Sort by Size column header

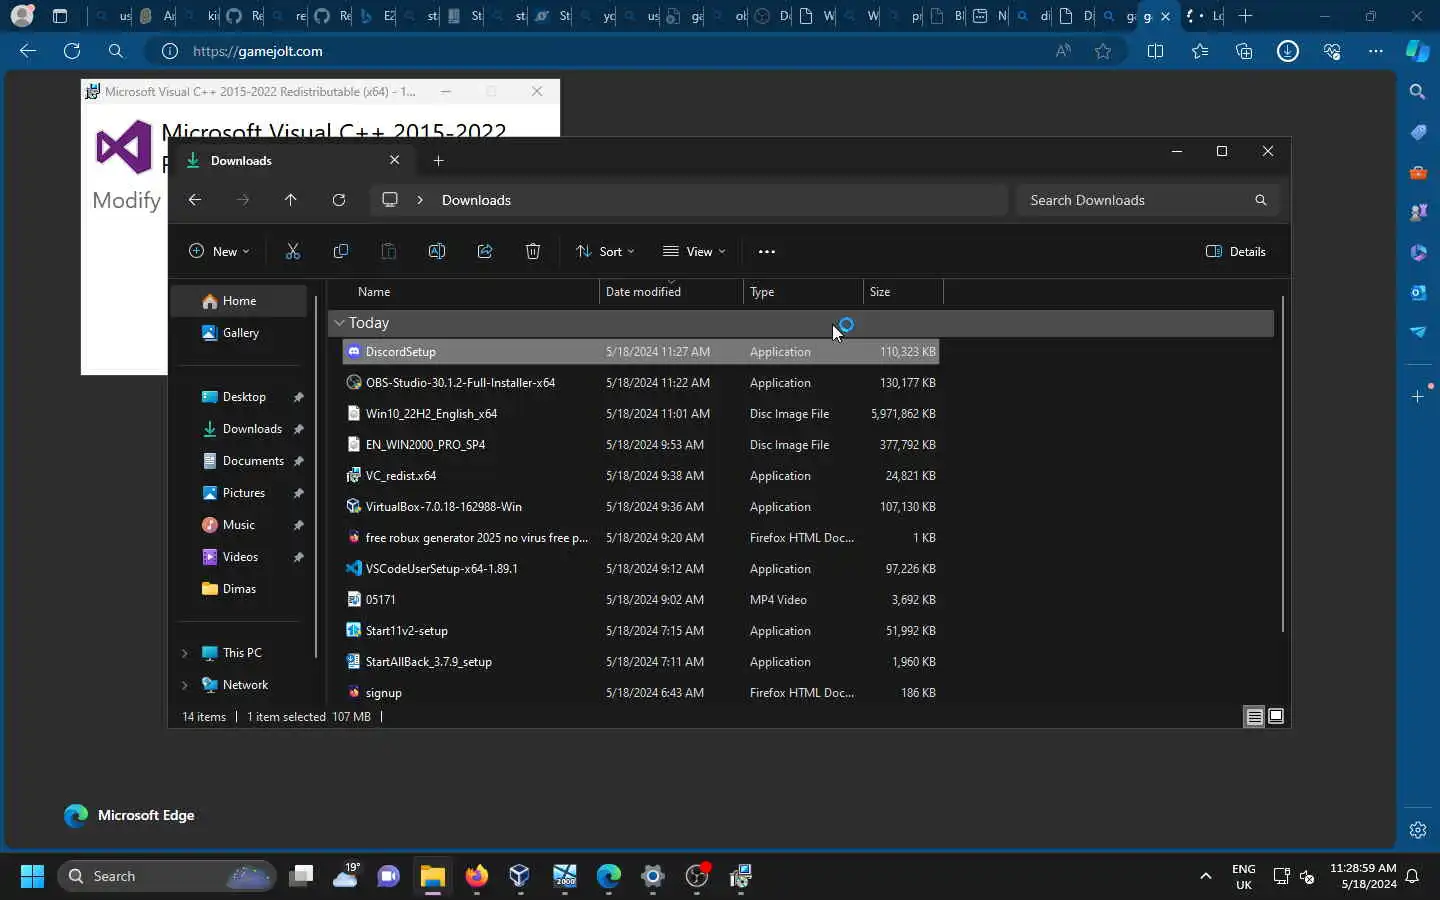[x=904, y=292]
